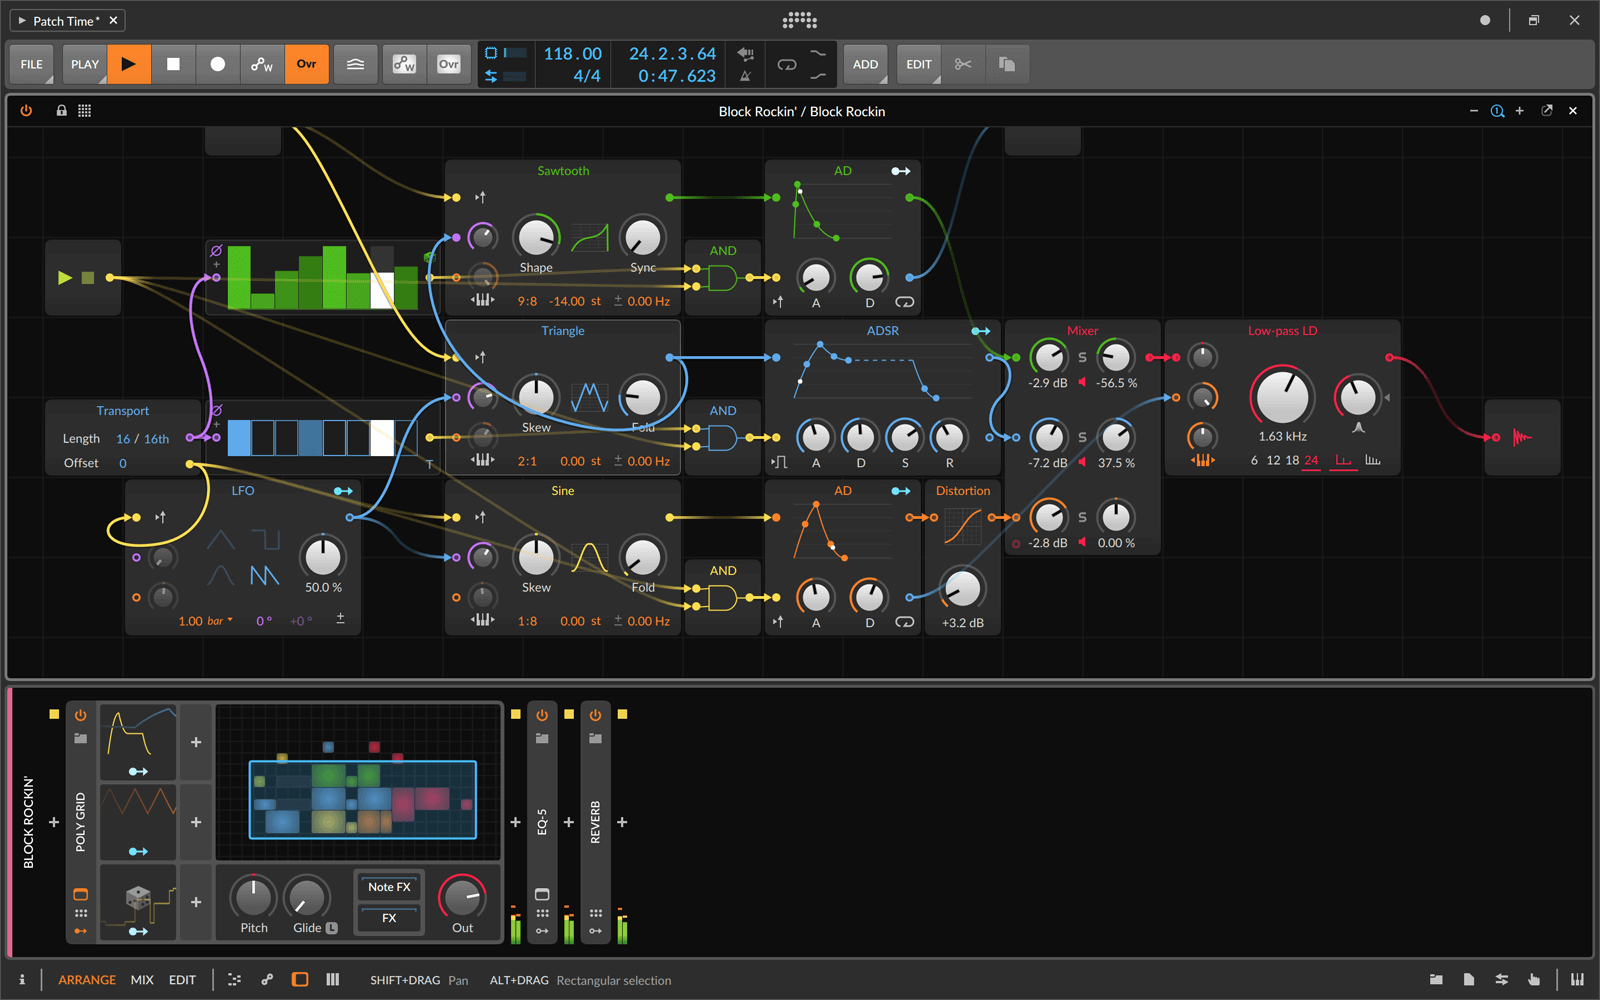
Task: Open the inspector info icon at bottom left
Action: coord(22,980)
